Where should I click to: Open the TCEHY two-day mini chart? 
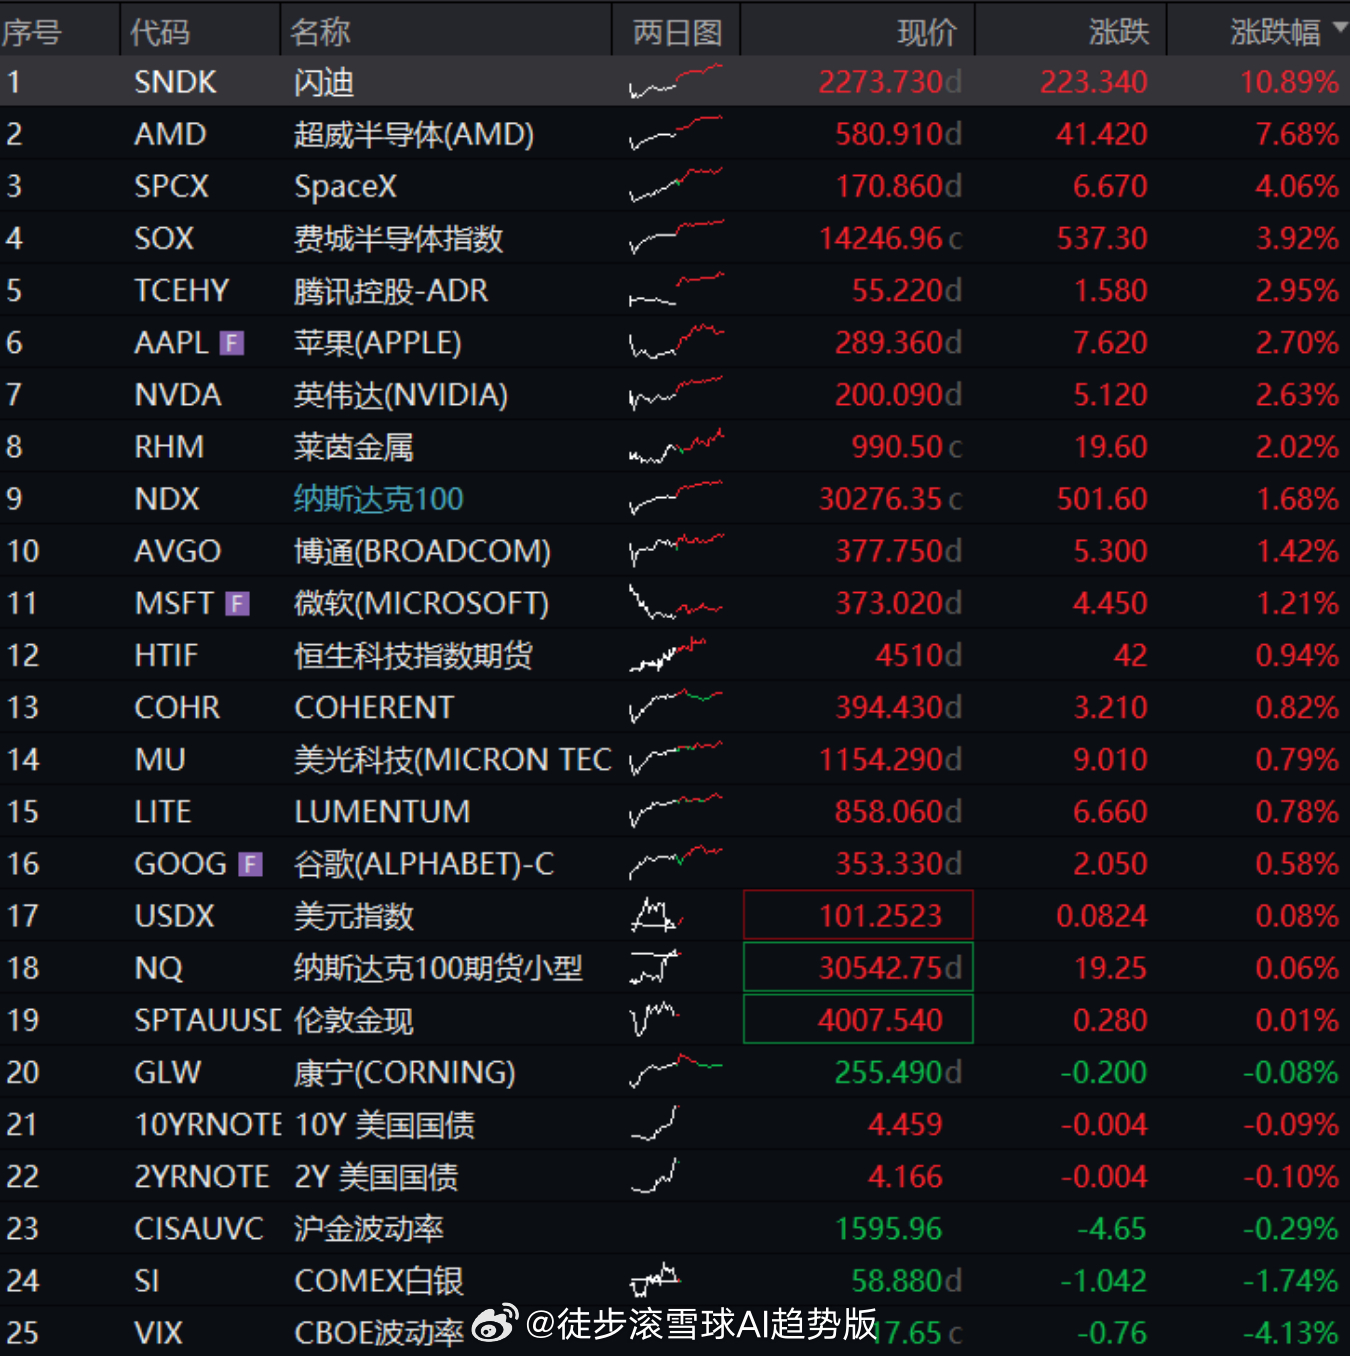click(676, 290)
